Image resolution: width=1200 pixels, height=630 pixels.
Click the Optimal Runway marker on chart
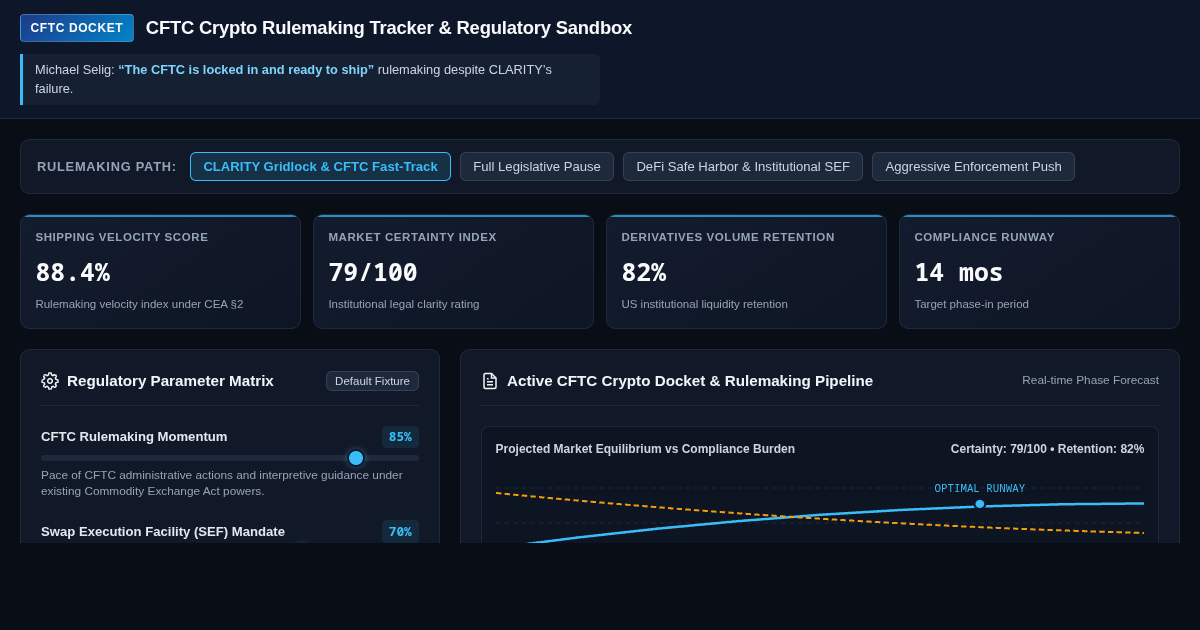[x=980, y=504]
